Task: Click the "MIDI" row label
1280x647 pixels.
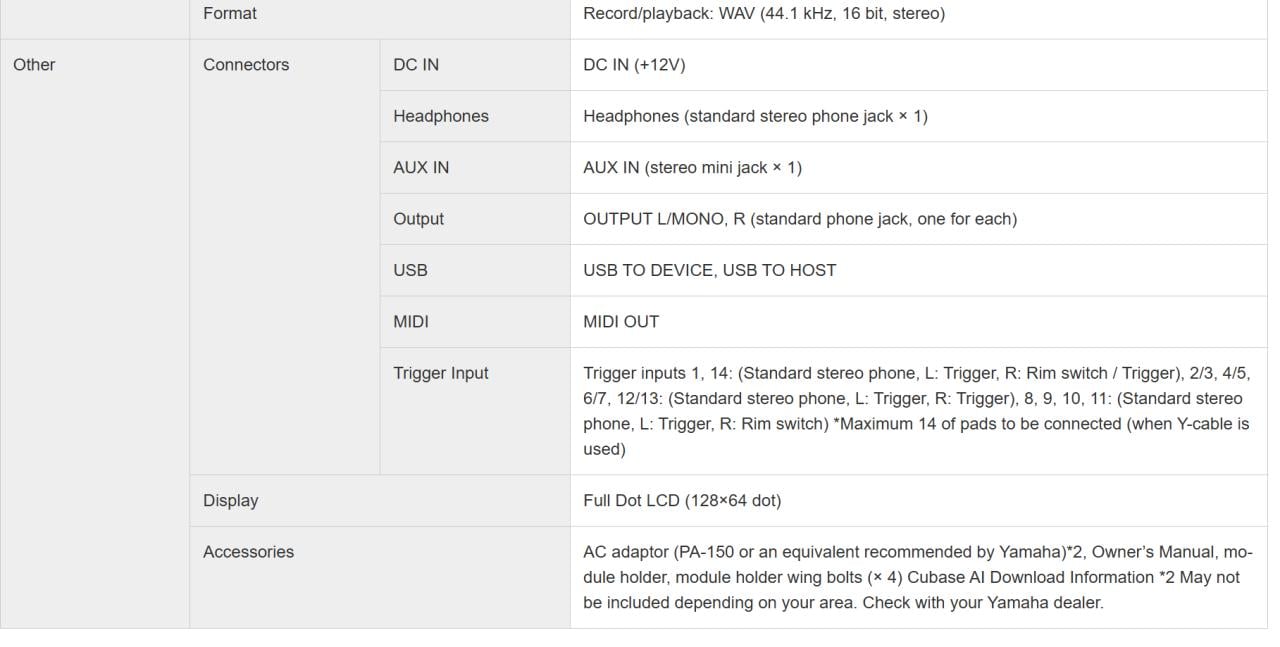Action: (411, 322)
